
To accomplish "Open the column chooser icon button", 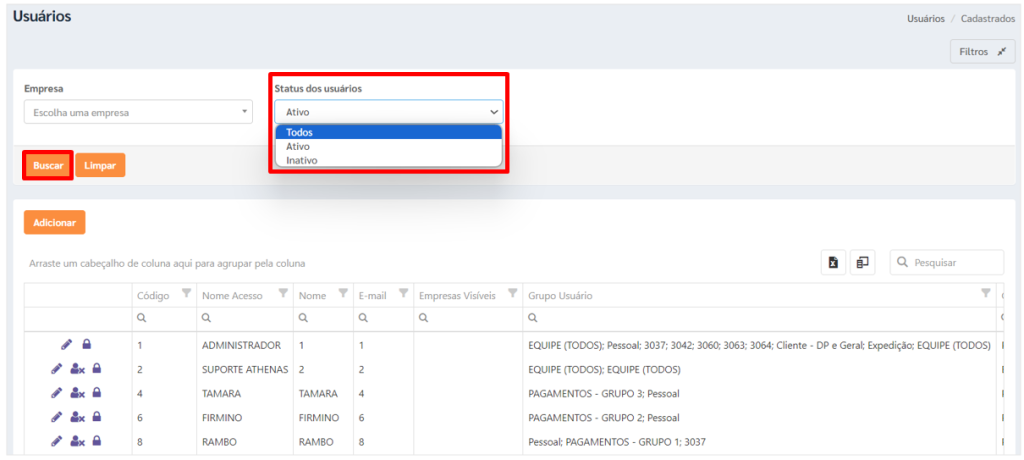I will coord(862,262).
